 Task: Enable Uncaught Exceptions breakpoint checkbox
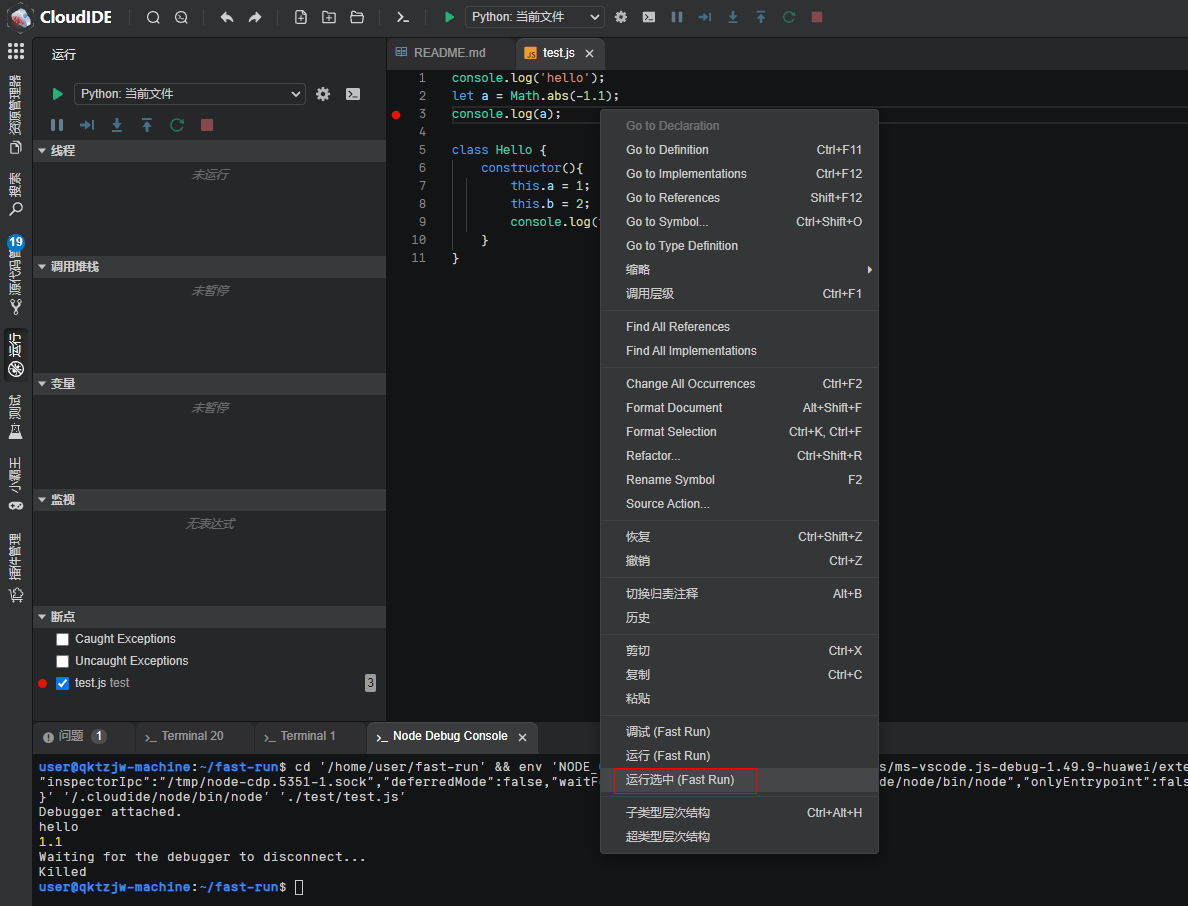[63, 661]
